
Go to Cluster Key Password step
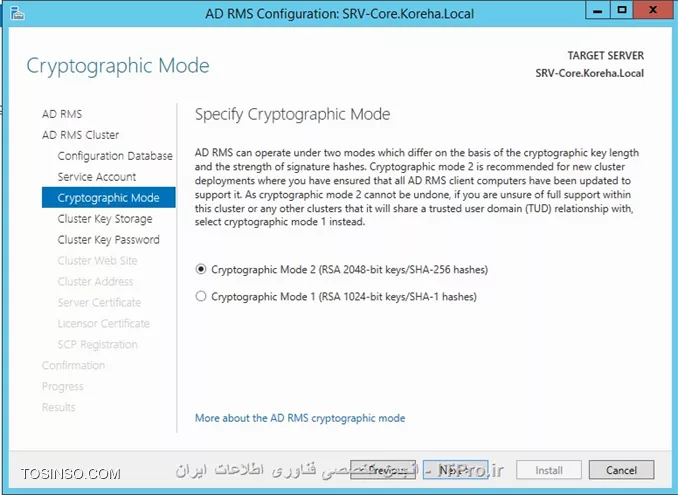click(x=109, y=240)
